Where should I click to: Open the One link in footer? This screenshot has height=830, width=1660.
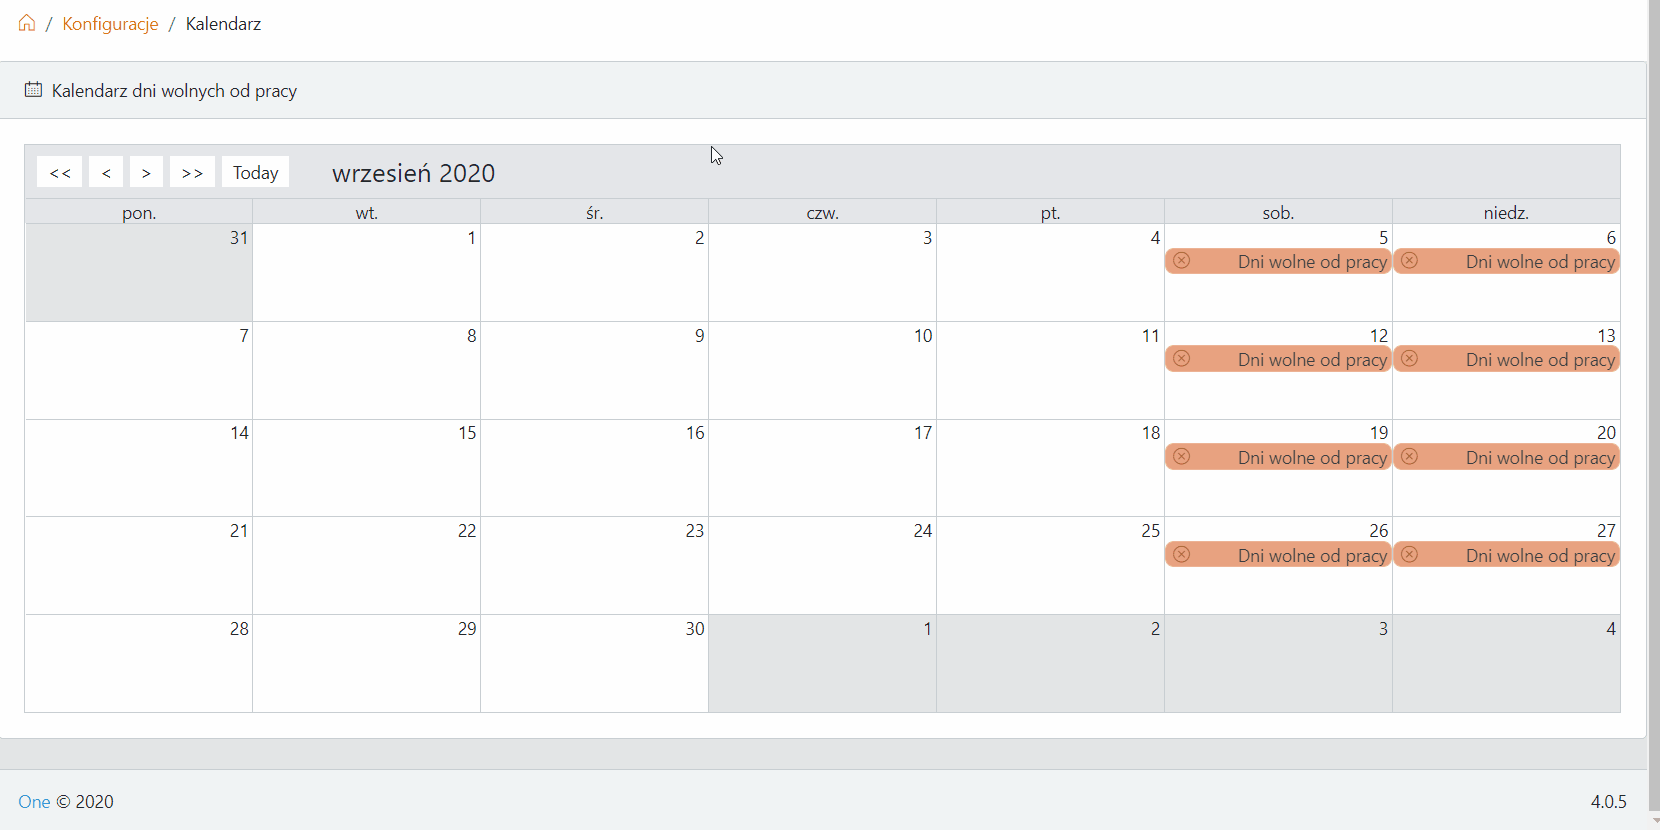(x=34, y=802)
